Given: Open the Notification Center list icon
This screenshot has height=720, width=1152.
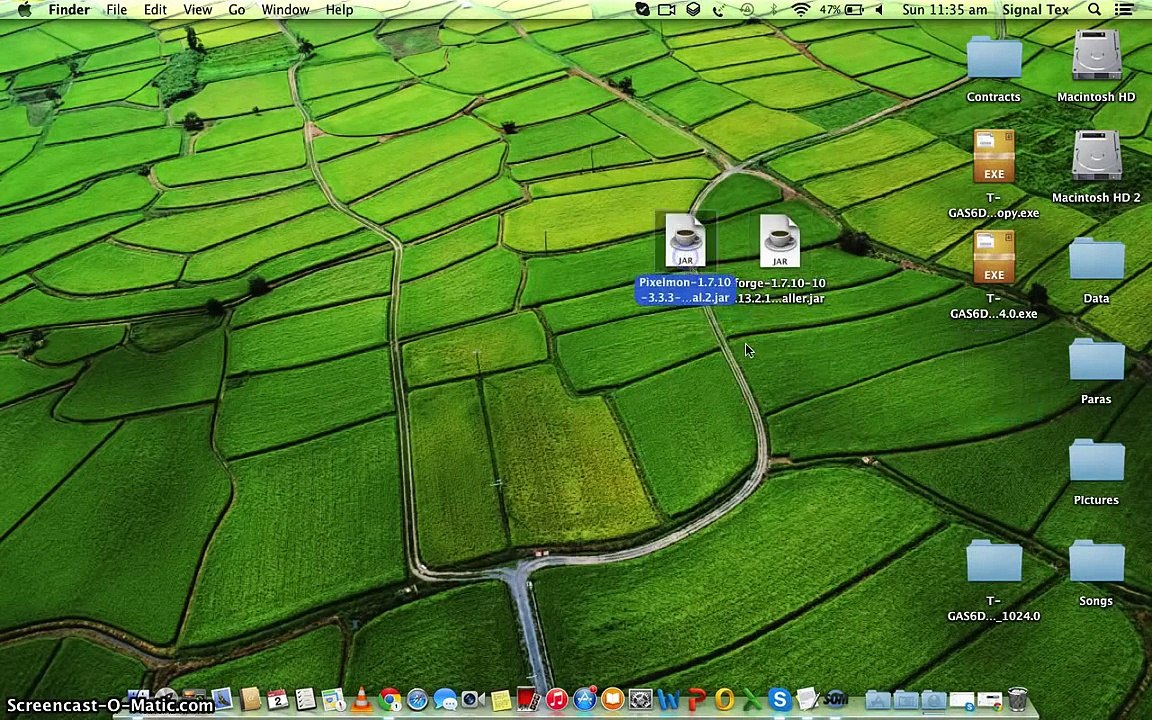Looking at the screenshot, I should click(1124, 10).
